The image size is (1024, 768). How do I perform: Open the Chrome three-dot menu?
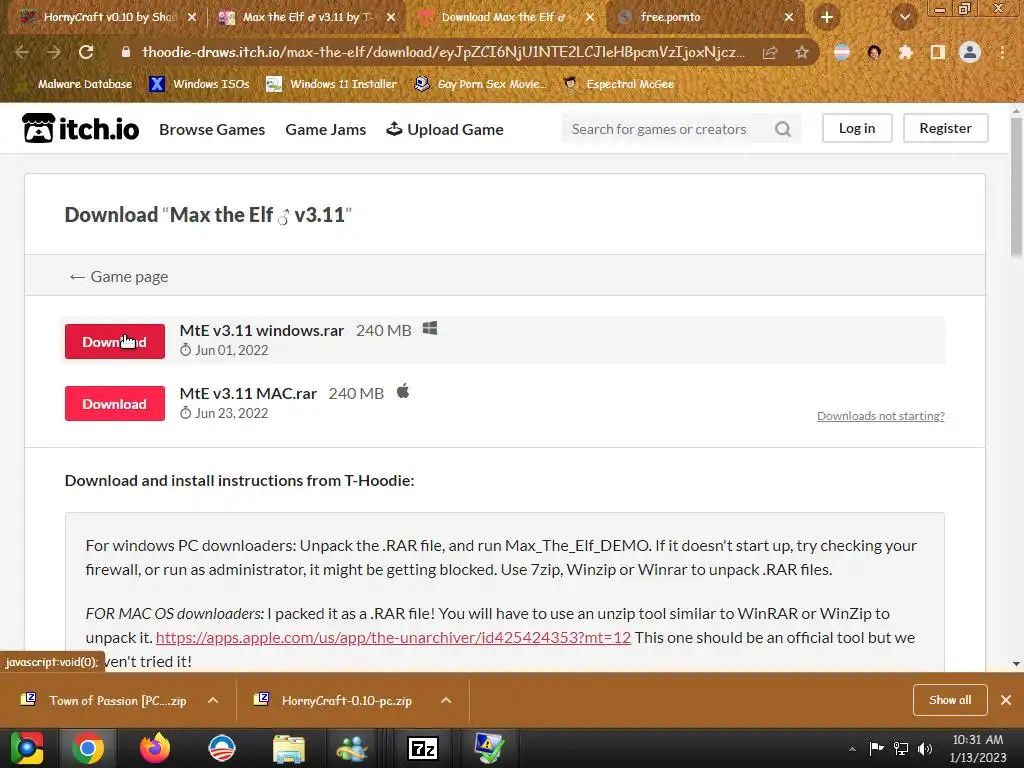click(x=1002, y=52)
